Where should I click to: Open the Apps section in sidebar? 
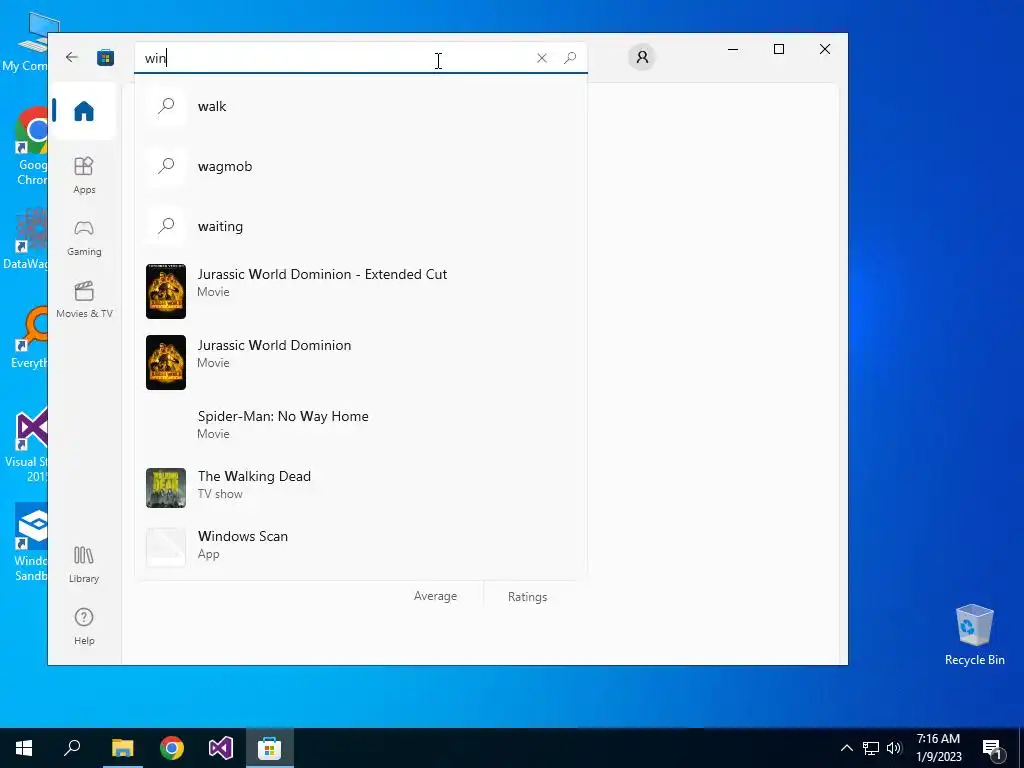pos(84,175)
